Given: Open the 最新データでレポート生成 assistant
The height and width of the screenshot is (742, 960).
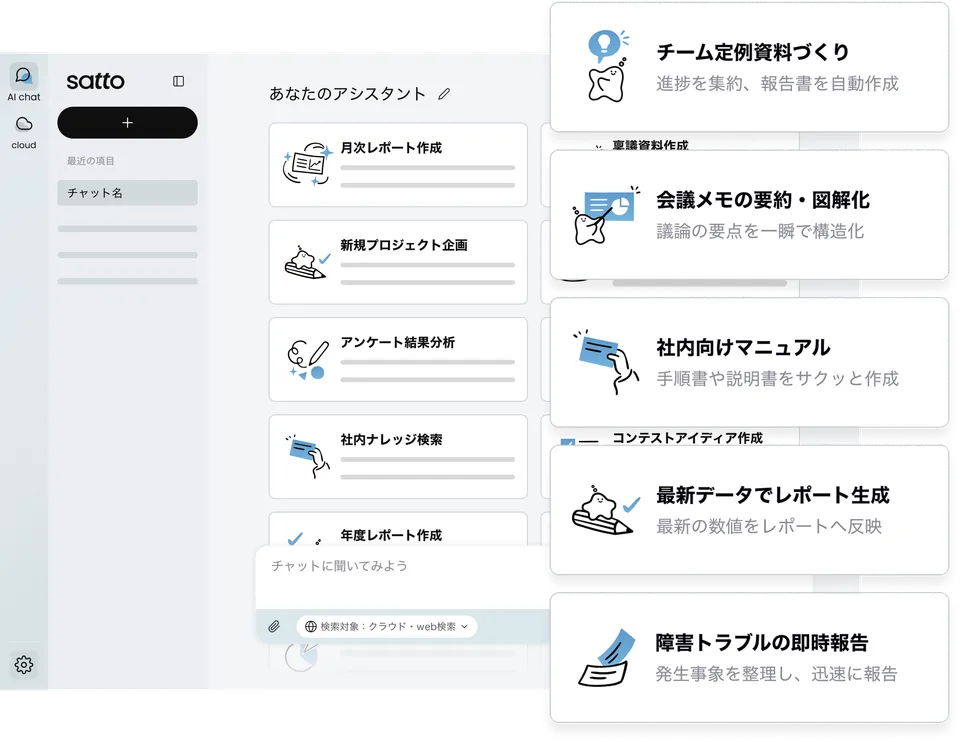Looking at the screenshot, I should click(749, 510).
